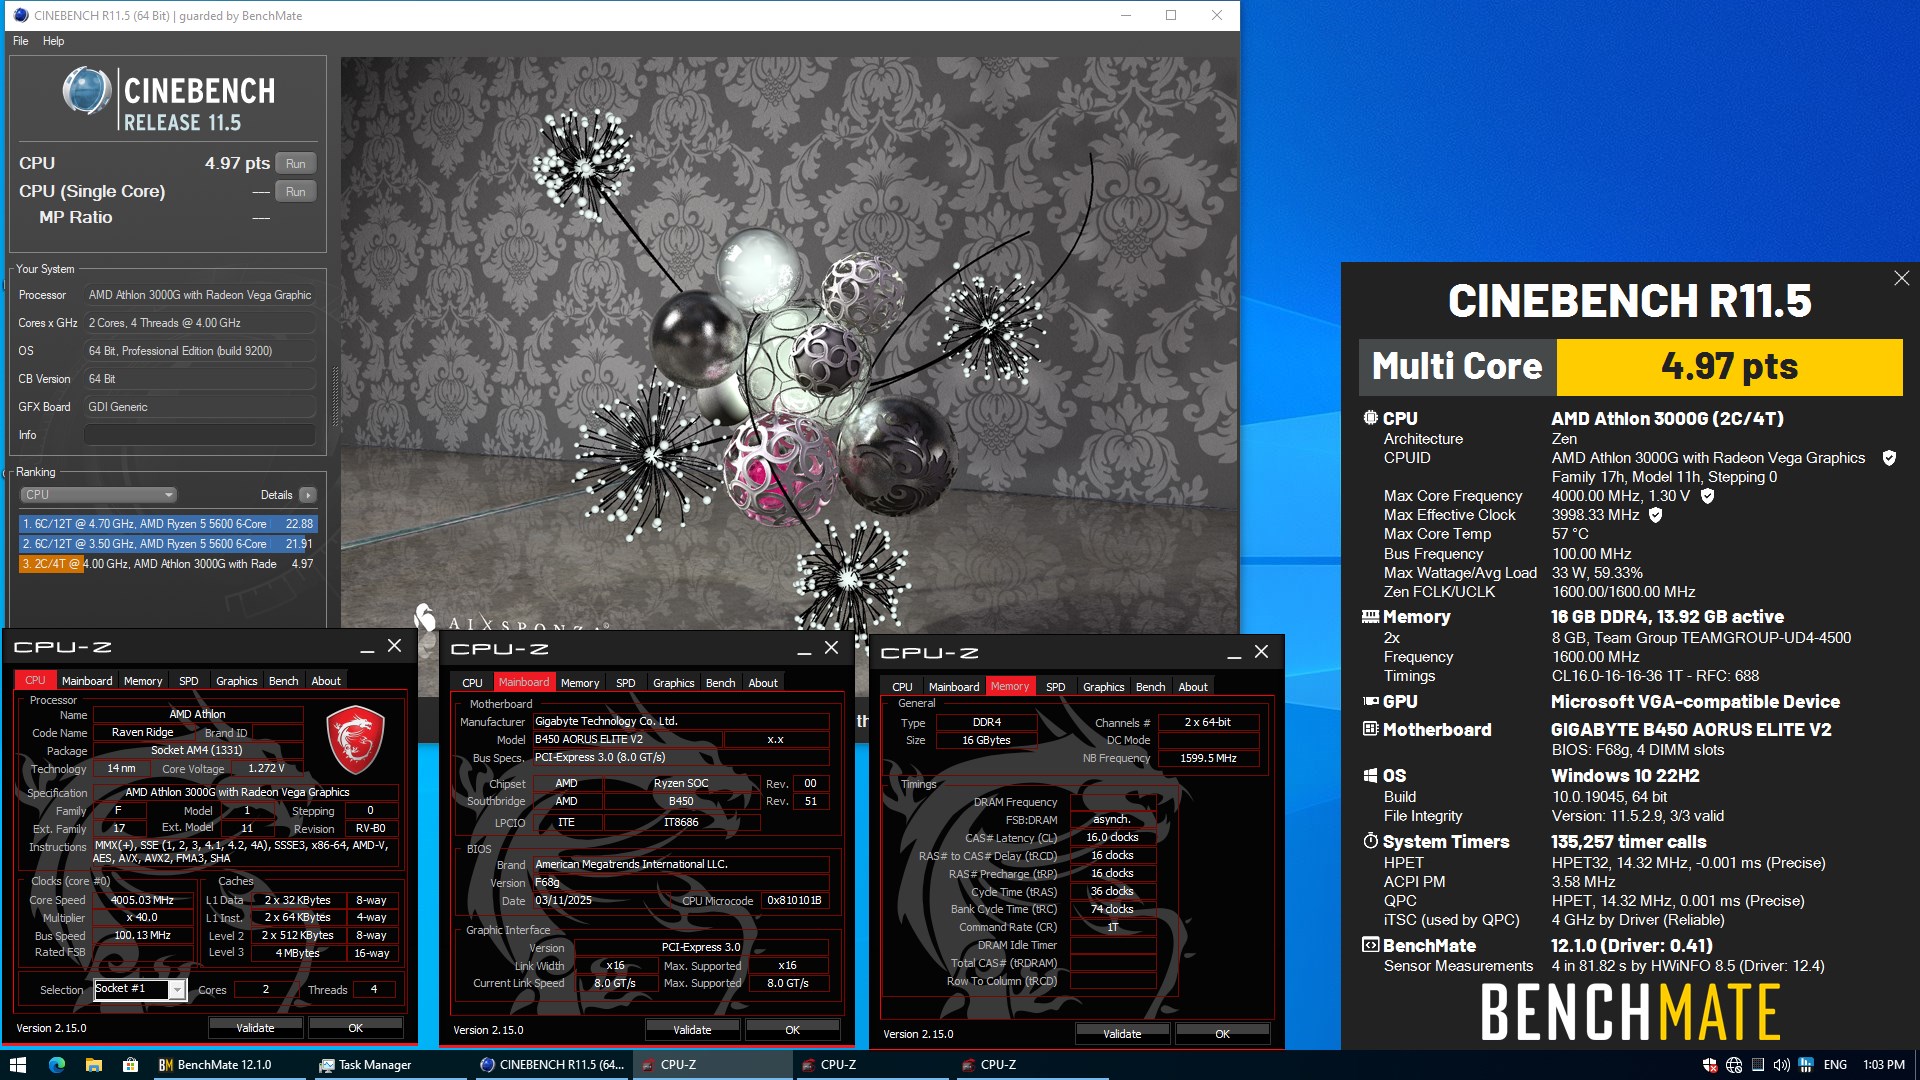
Task: Open the SPD tab in middle CPU-Z window
Action: (625, 683)
